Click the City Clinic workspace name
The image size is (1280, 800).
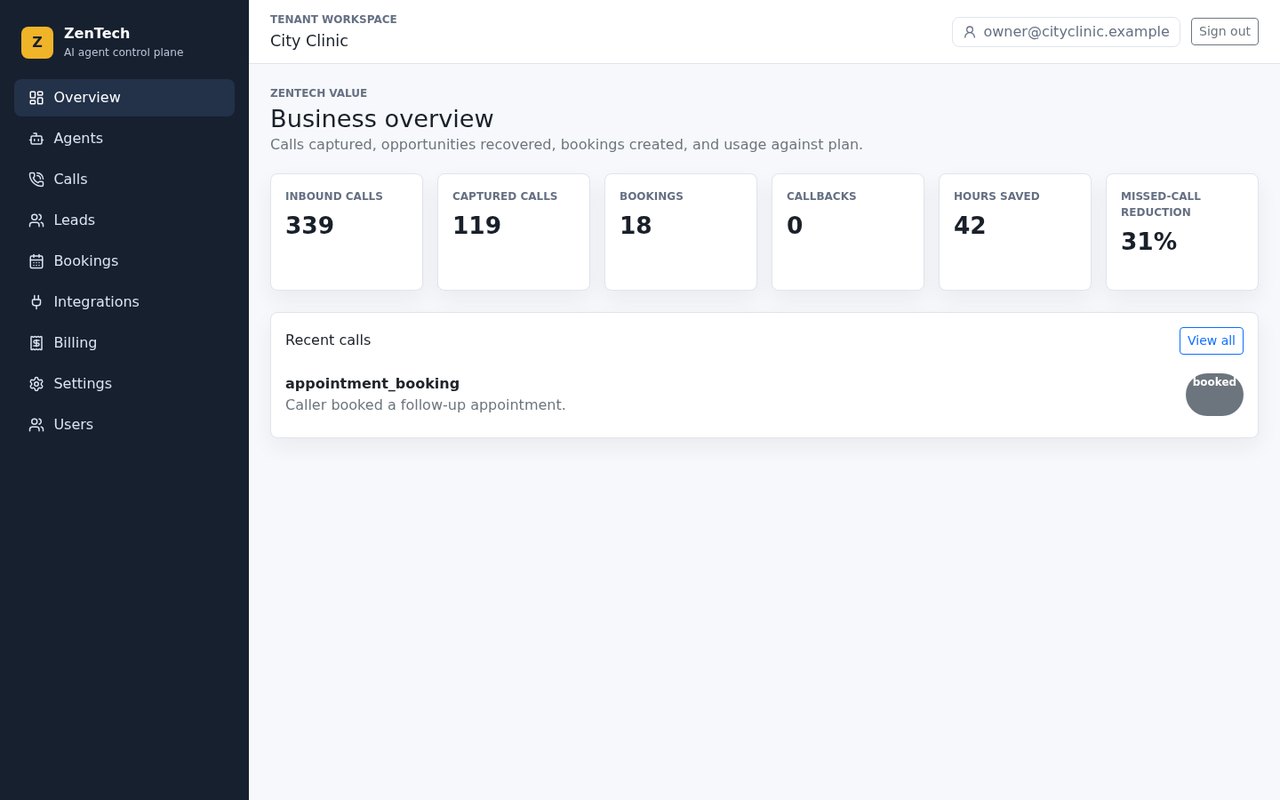click(x=309, y=42)
